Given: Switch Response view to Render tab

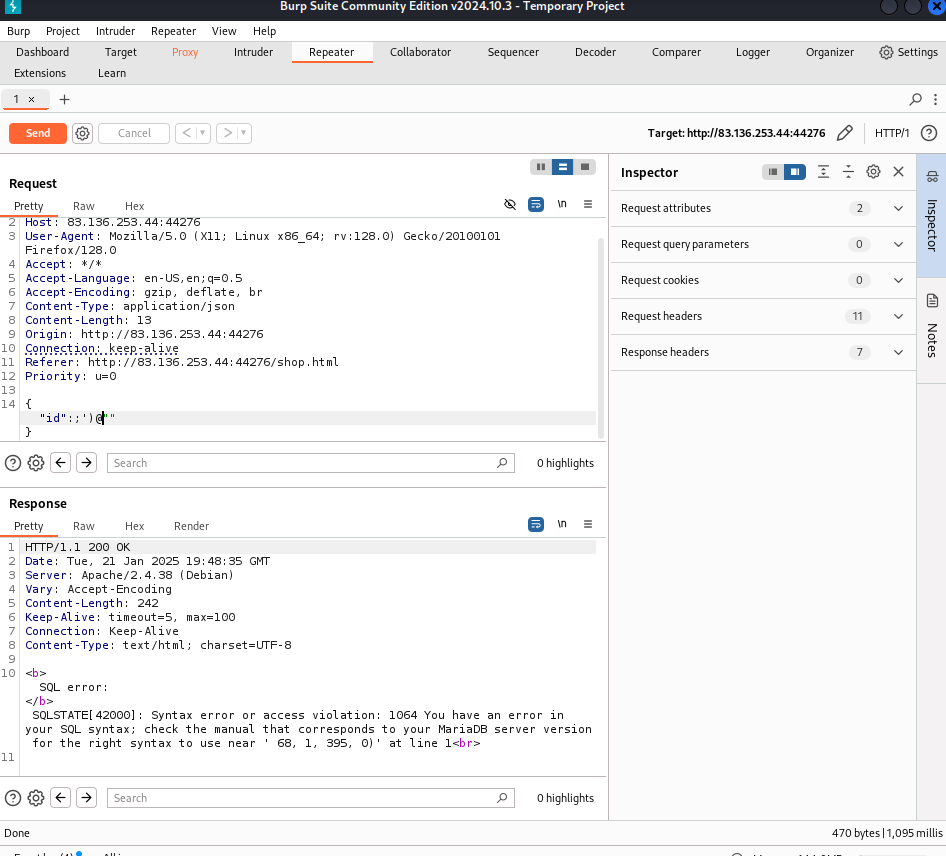Looking at the screenshot, I should (191, 526).
